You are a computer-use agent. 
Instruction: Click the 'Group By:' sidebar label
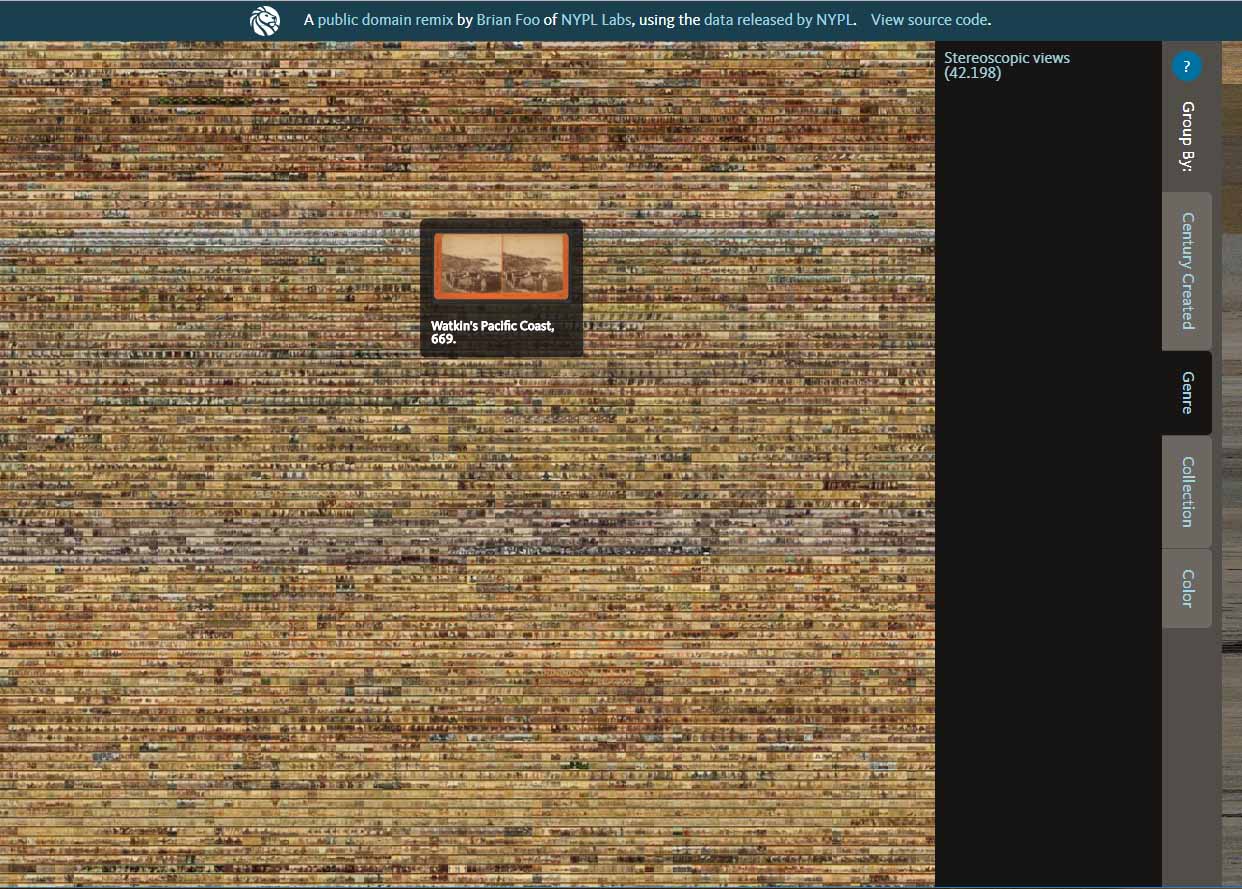click(1187, 136)
